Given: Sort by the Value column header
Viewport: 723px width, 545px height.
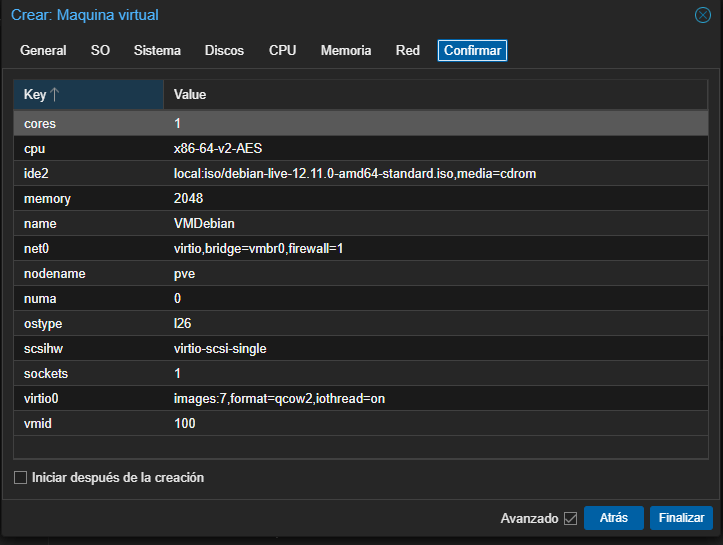Looking at the screenshot, I should click(x=190, y=95).
